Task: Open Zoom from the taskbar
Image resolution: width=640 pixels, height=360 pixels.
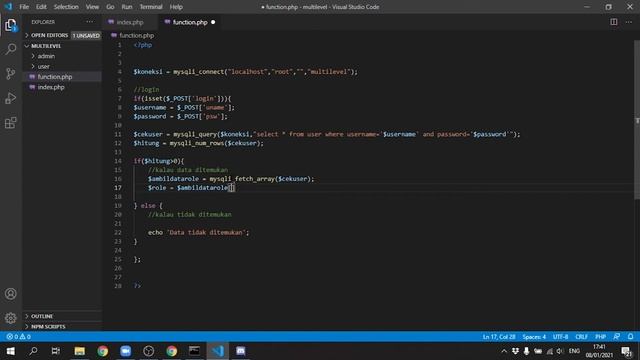Action: [125, 351]
